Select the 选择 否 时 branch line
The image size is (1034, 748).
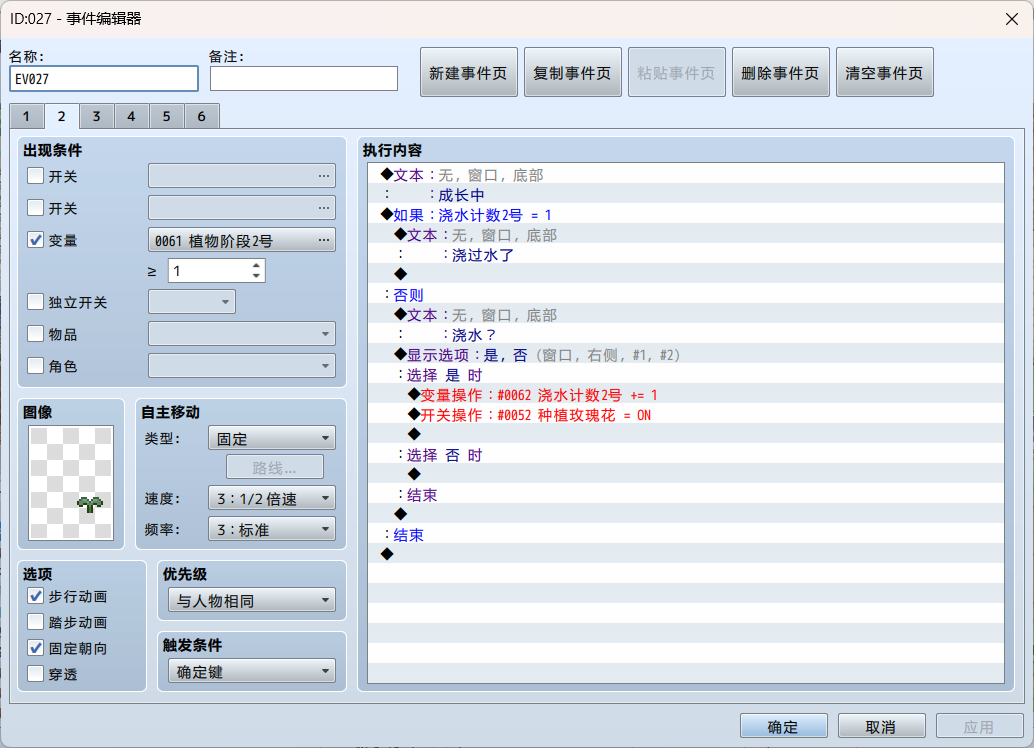pos(686,455)
